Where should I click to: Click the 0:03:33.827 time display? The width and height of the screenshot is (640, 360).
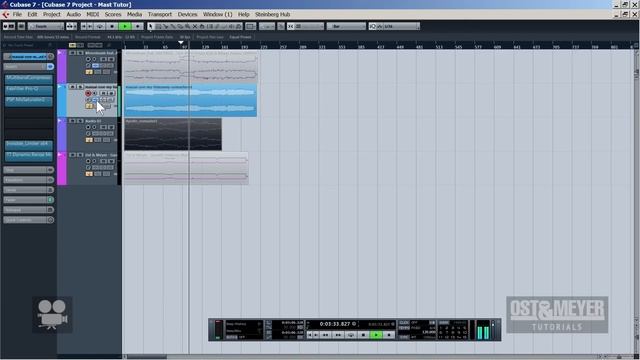click(x=335, y=324)
